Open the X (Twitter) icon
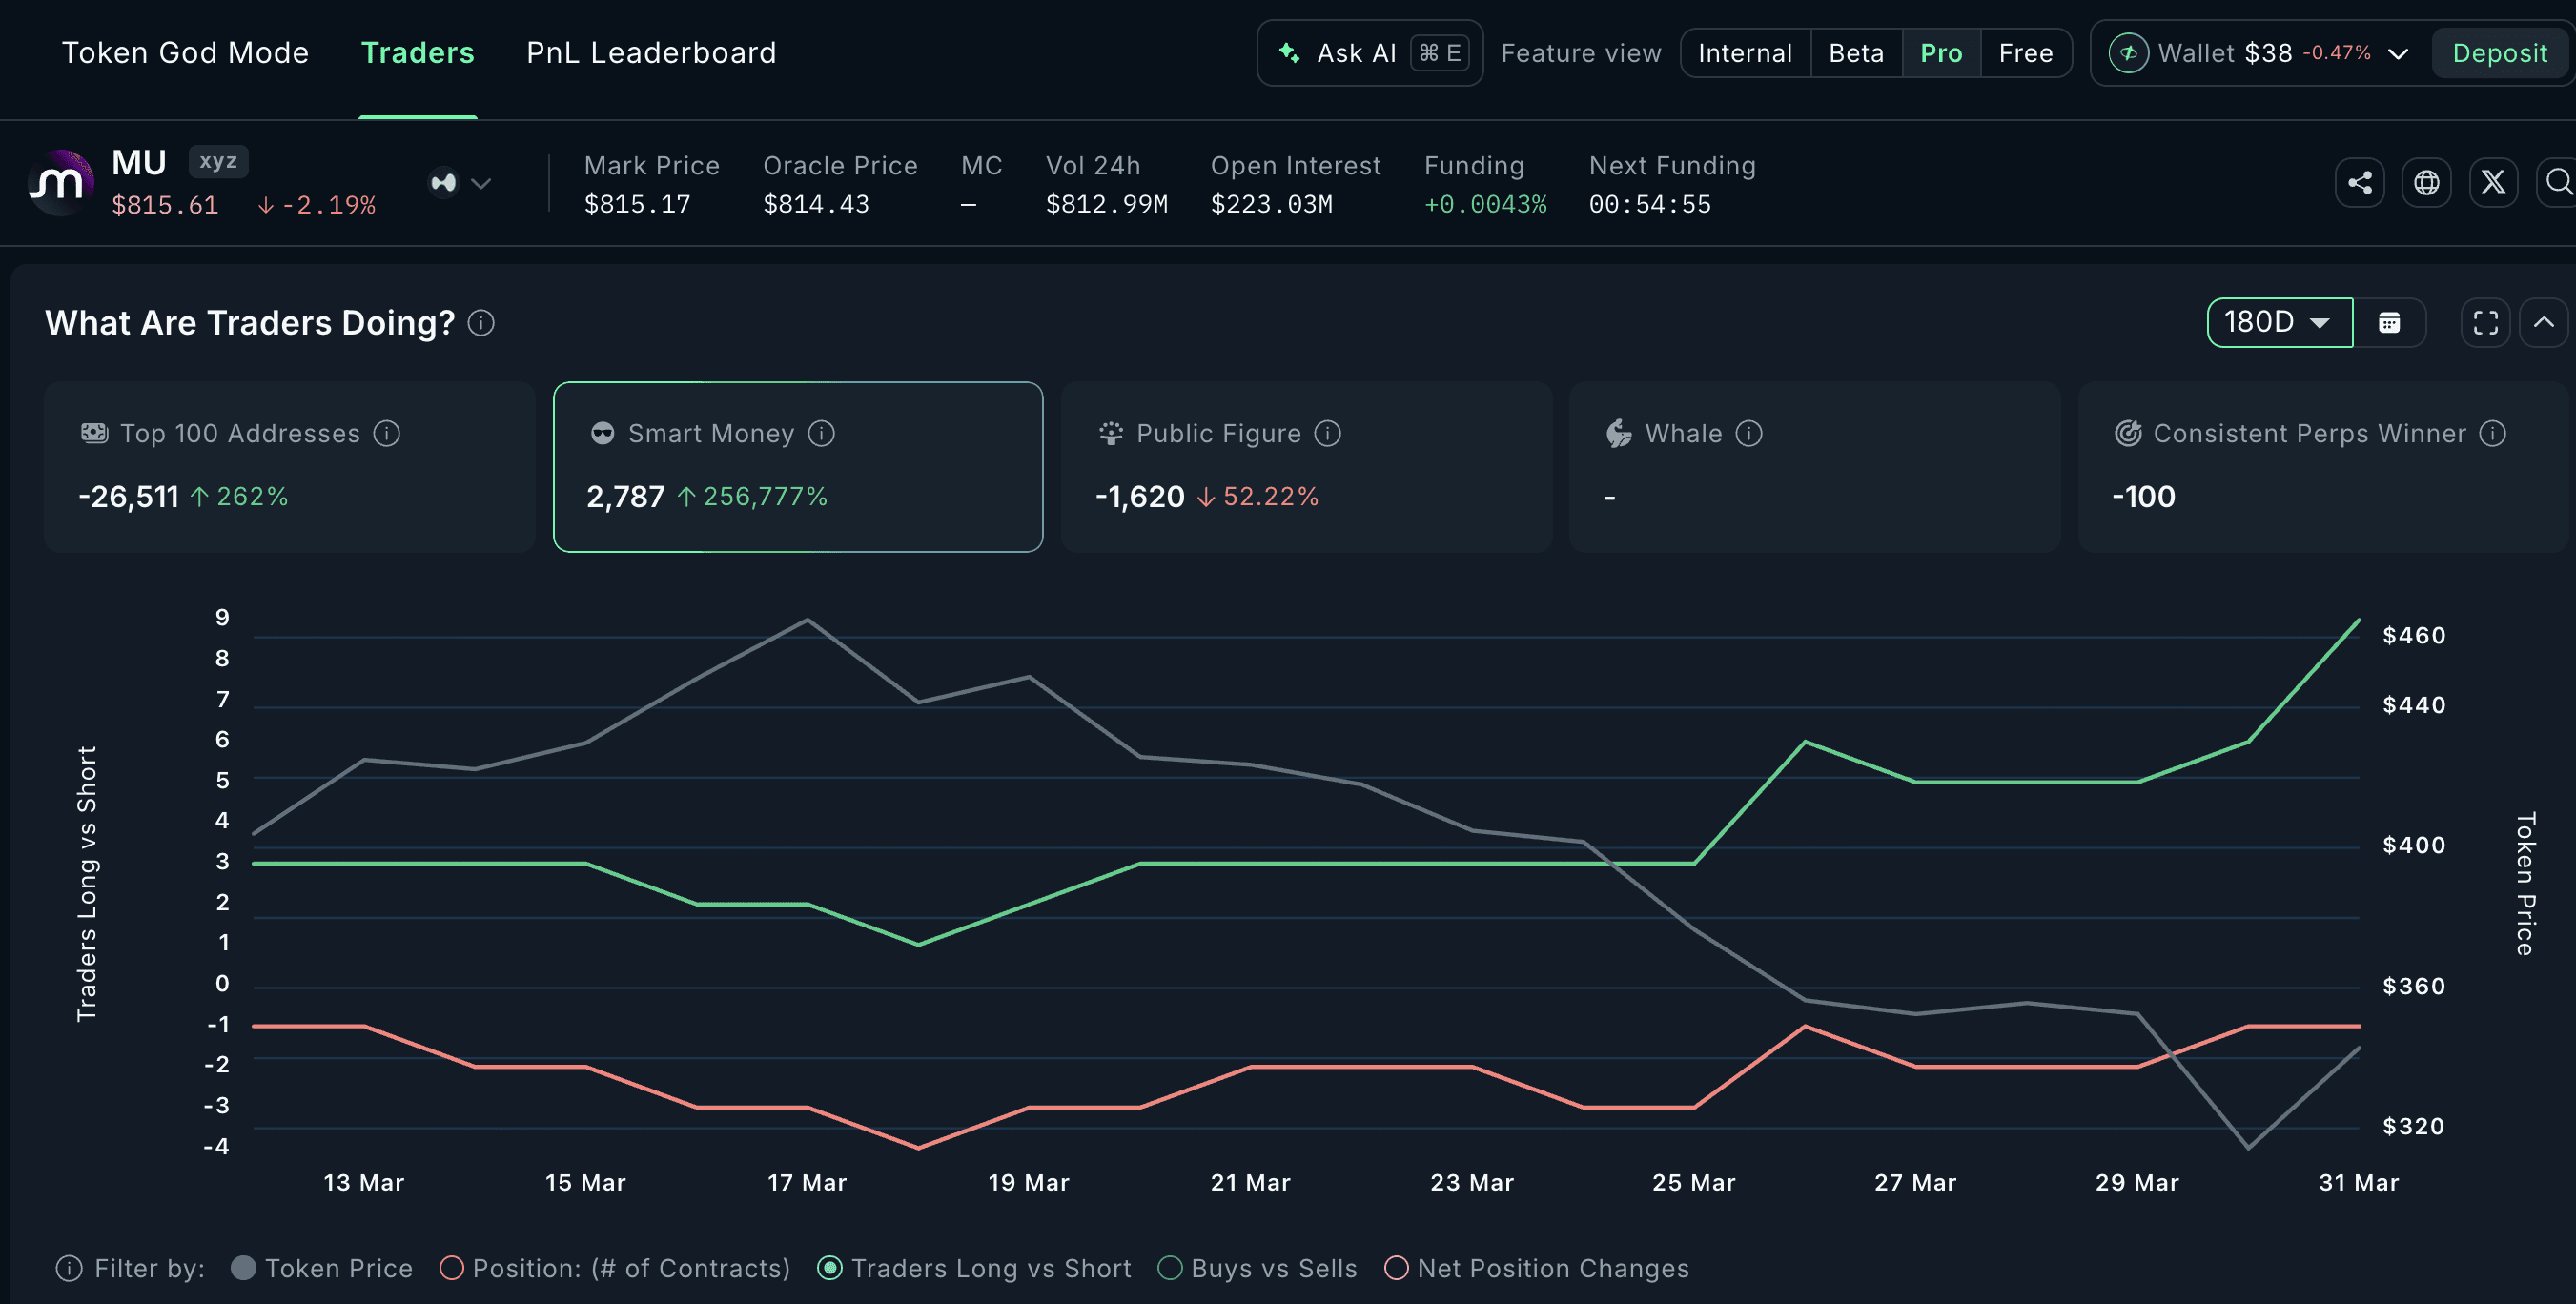Image resolution: width=2576 pixels, height=1304 pixels. pos(2493,182)
